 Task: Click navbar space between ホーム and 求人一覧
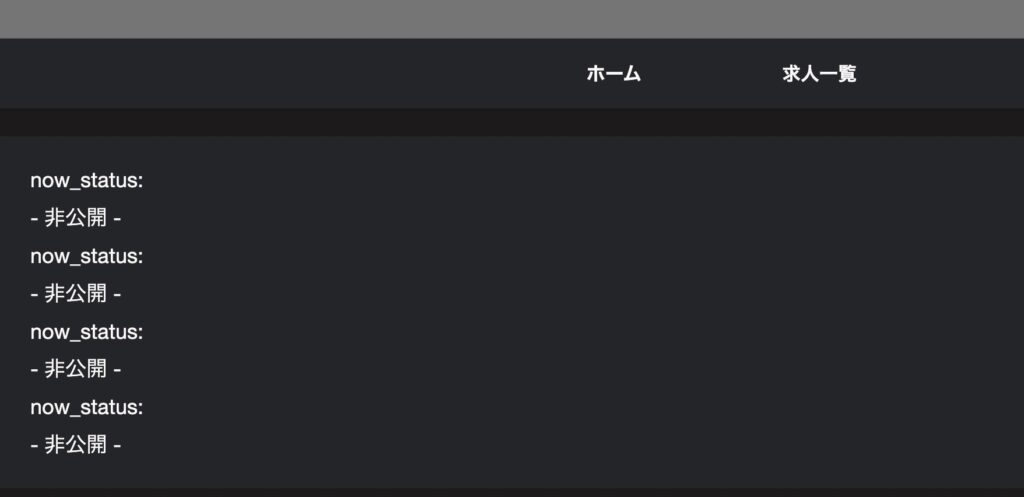point(712,74)
